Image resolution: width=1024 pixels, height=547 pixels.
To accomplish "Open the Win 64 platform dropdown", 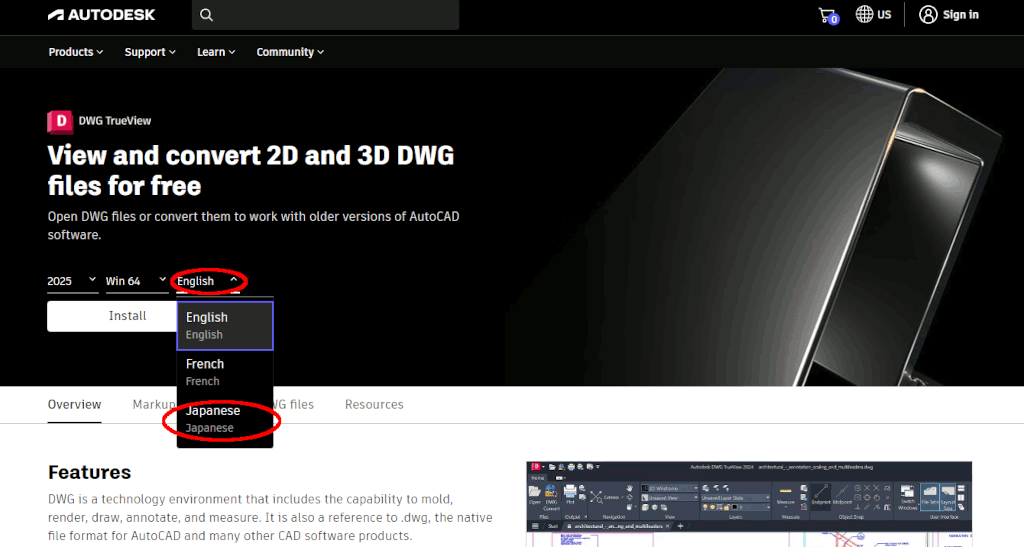I will click(x=137, y=281).
